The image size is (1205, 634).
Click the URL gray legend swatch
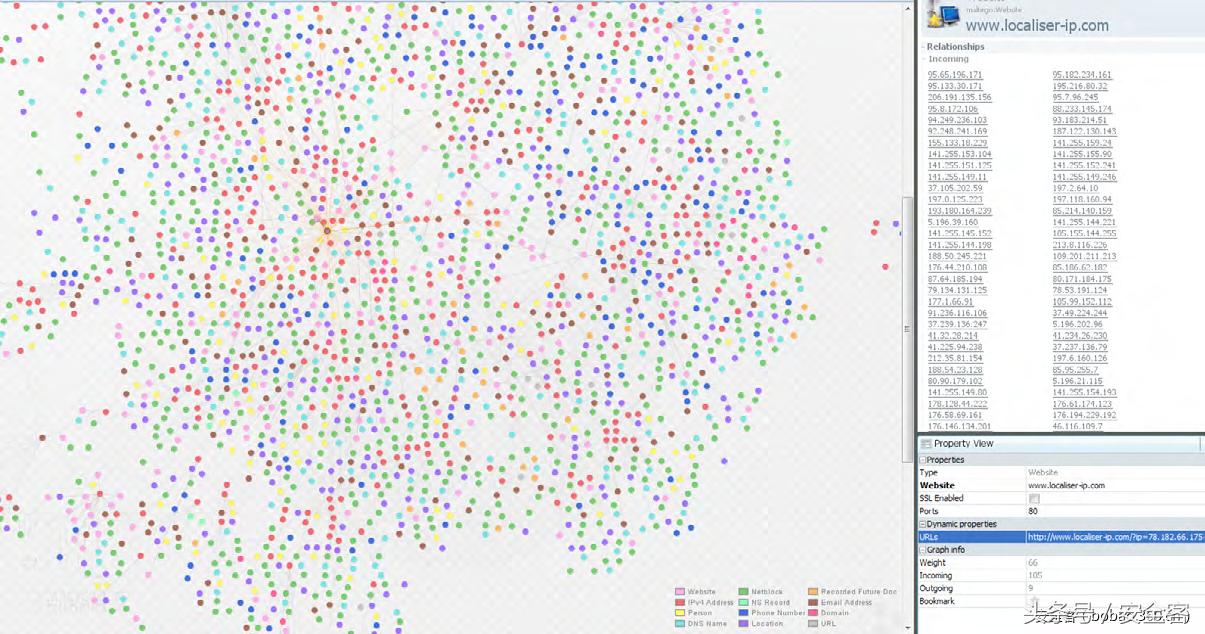[x=814, y=623]
